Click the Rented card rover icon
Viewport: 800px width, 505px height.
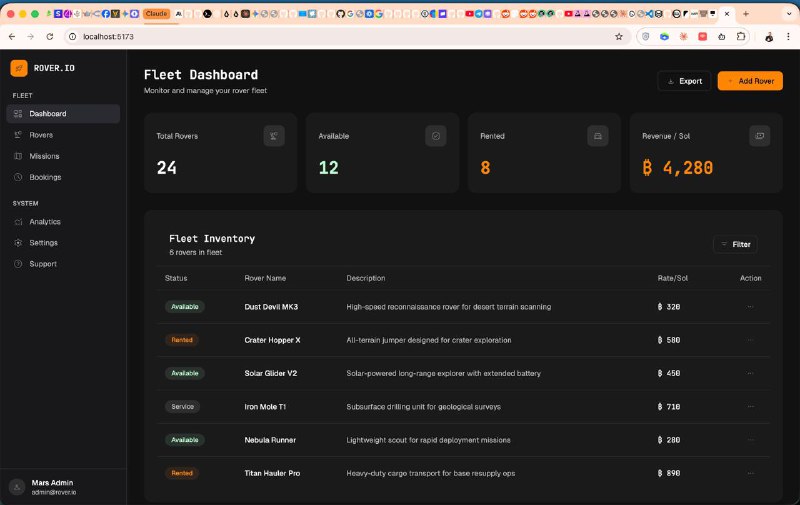coord(598,136)
